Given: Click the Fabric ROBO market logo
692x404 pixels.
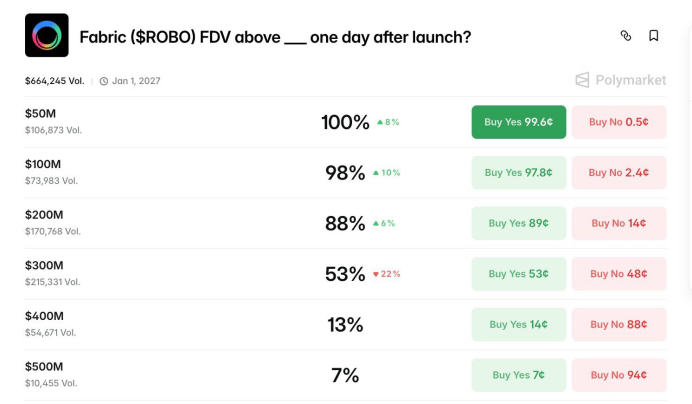Looking at the screenshot, I should coord(46,36).
